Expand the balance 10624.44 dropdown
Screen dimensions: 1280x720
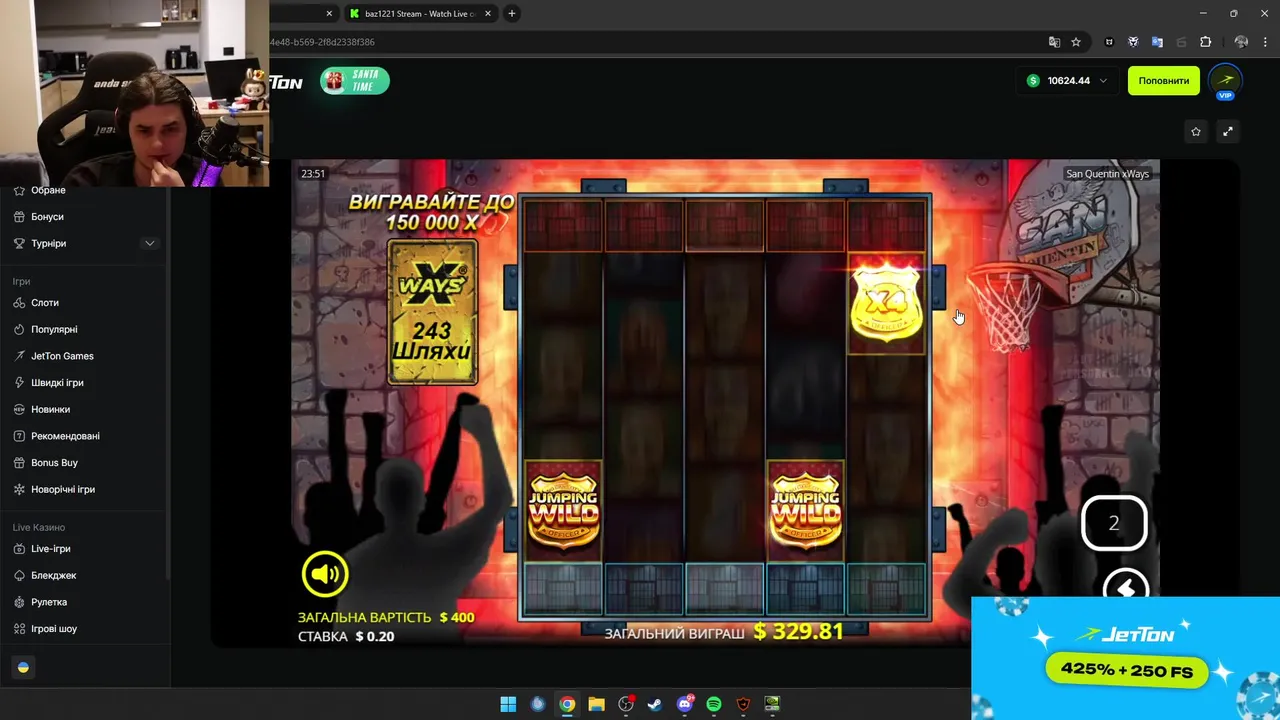[1103, 81]
